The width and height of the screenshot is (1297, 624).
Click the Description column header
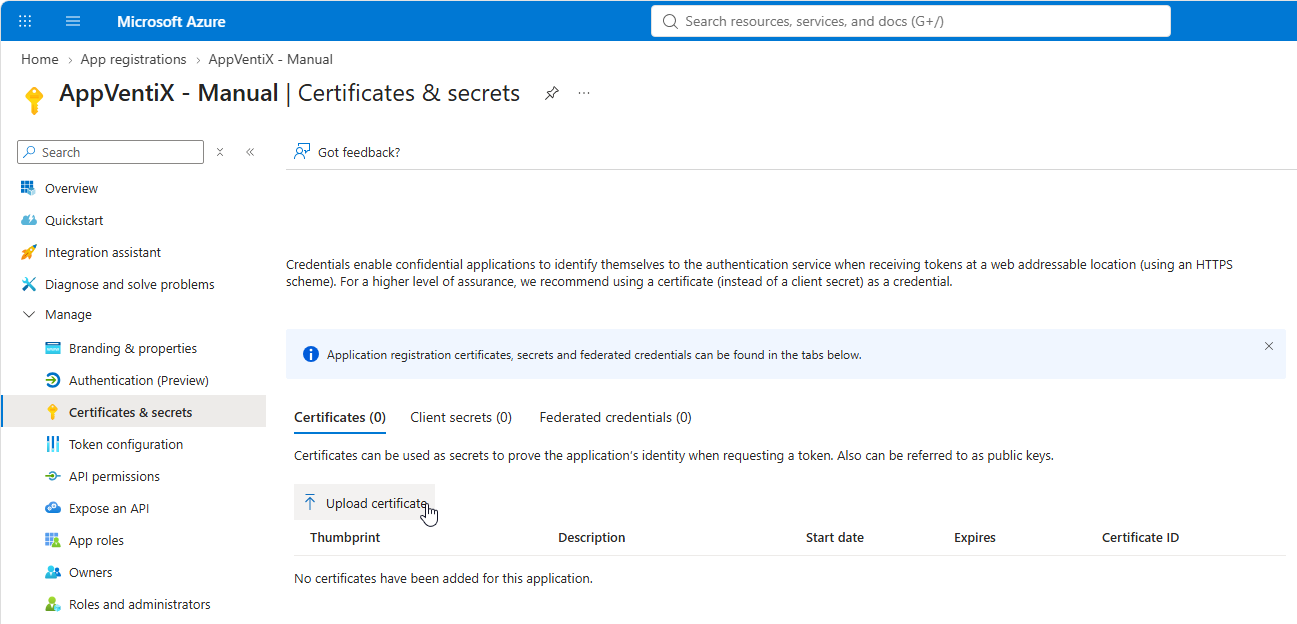coord(592,537)
